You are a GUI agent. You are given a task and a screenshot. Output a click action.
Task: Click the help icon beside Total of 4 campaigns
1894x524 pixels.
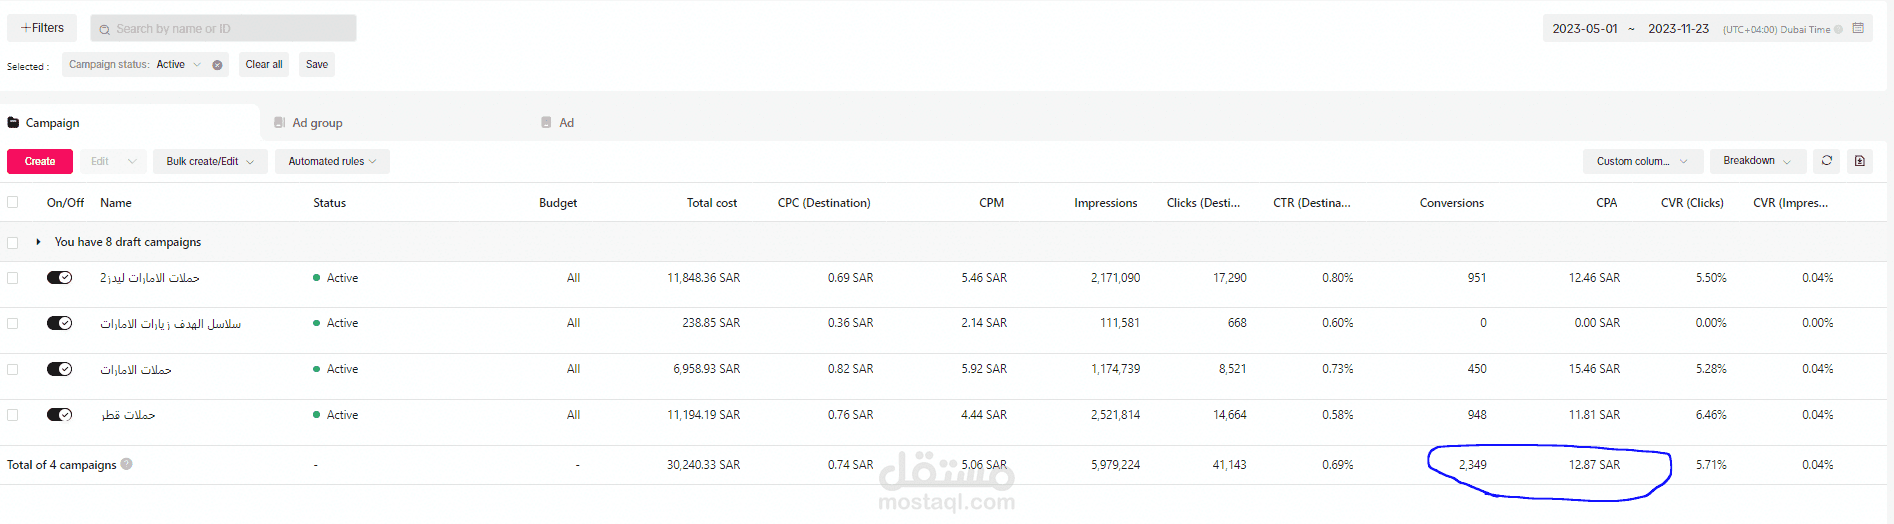[126, 464]
